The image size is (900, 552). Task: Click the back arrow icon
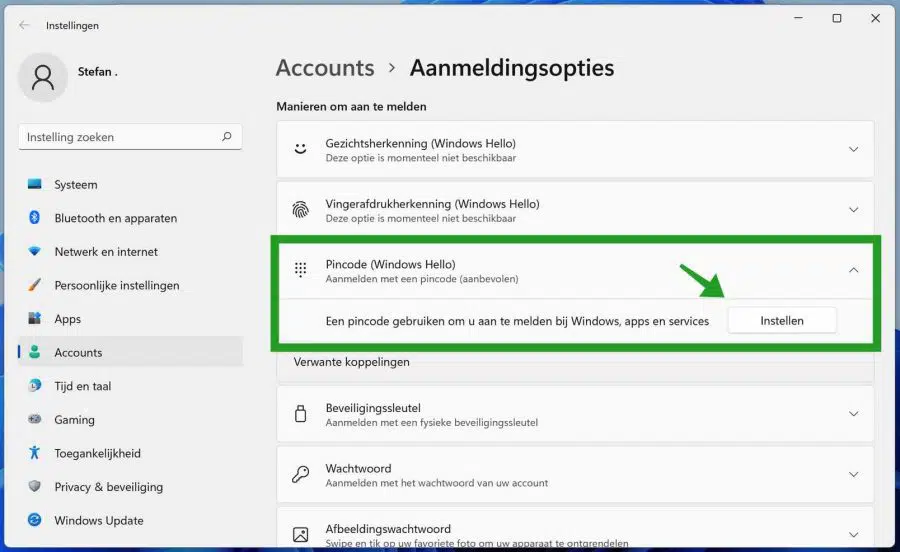[x=24, y=25]
